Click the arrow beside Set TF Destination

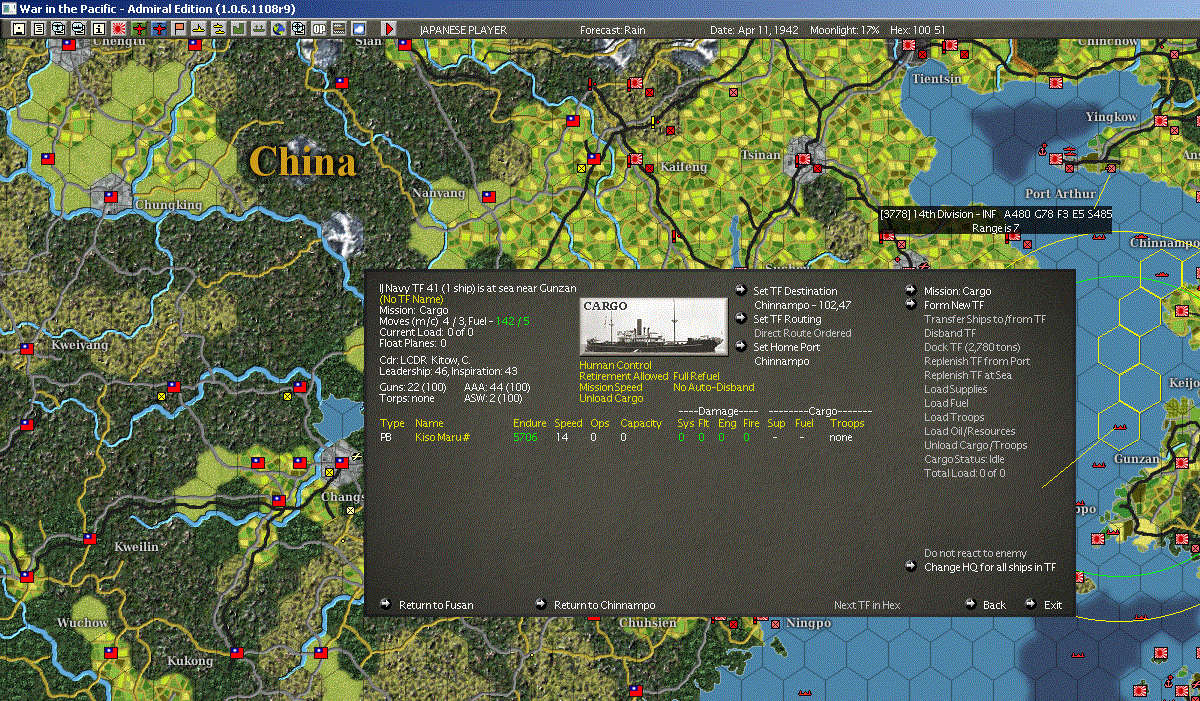click(x=741, y=291)
